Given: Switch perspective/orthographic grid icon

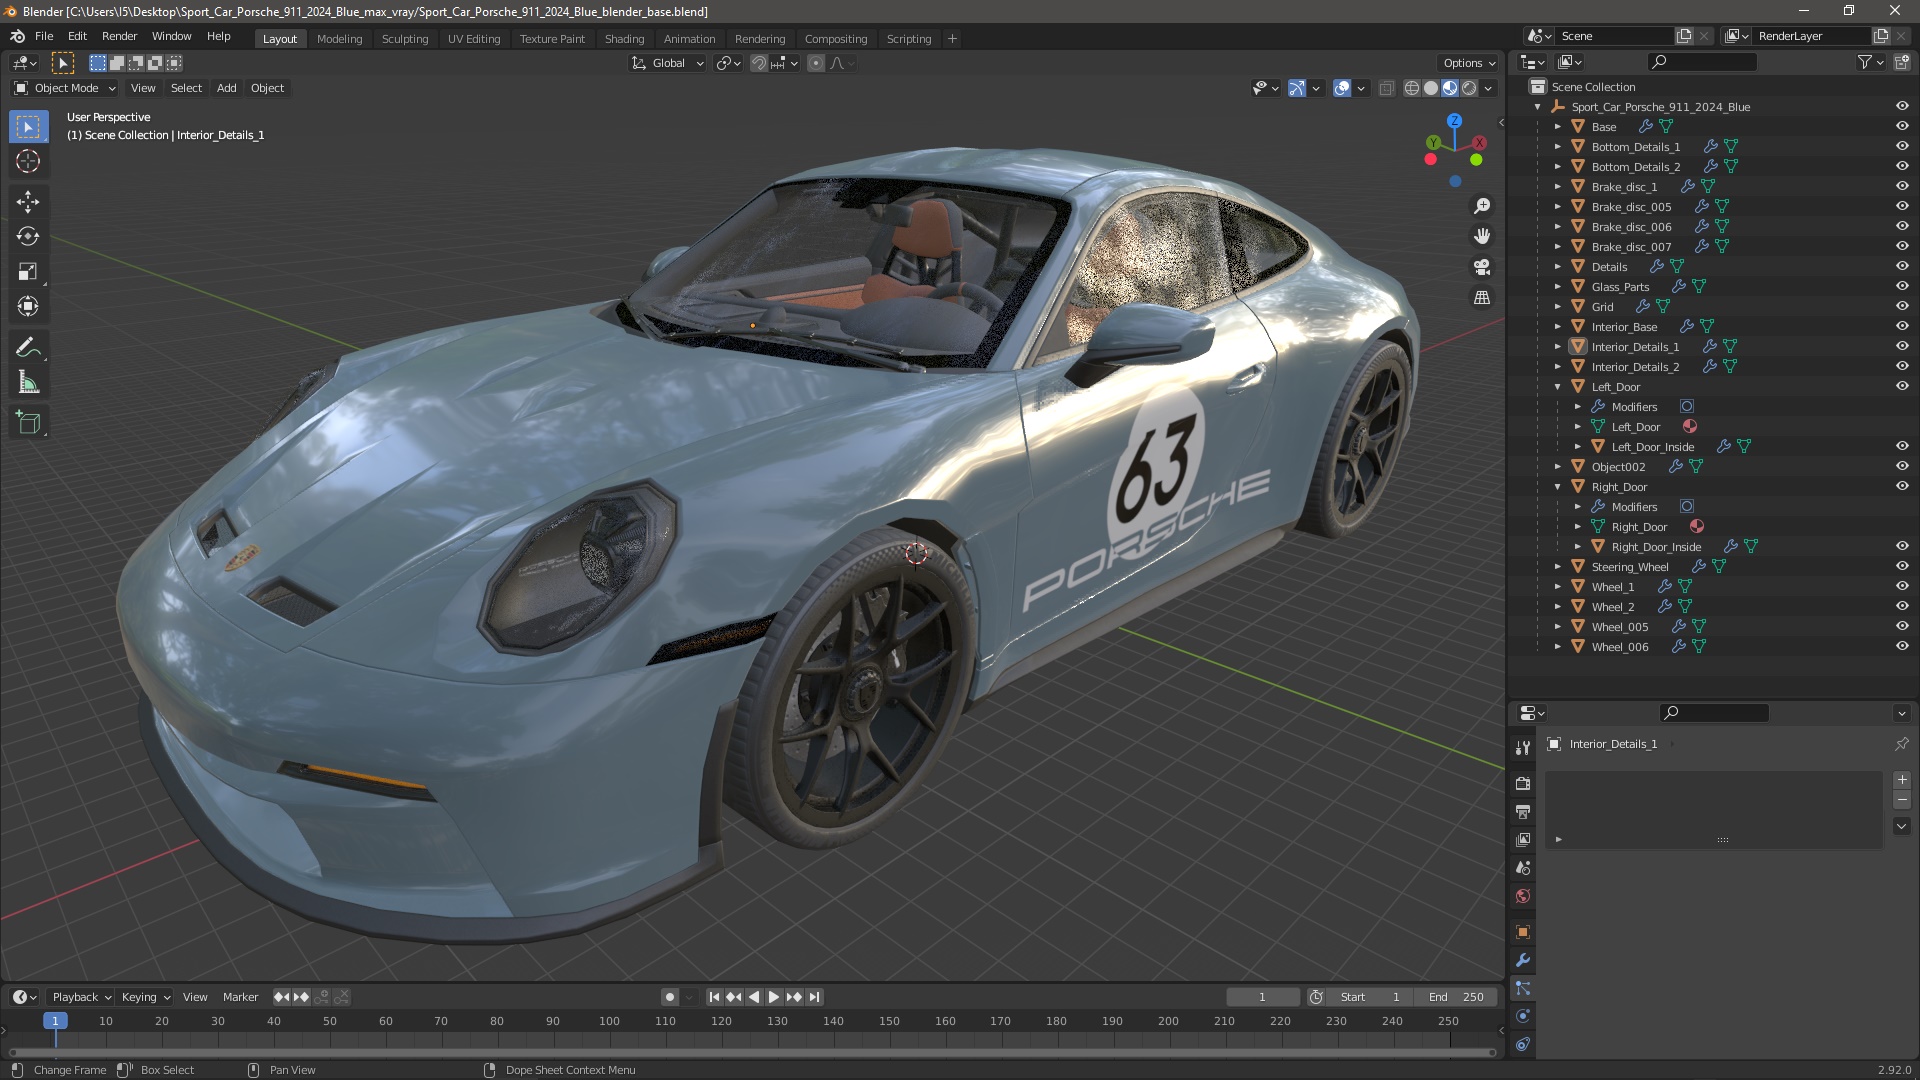Looking at the screenshot, I should point(1482,298).
